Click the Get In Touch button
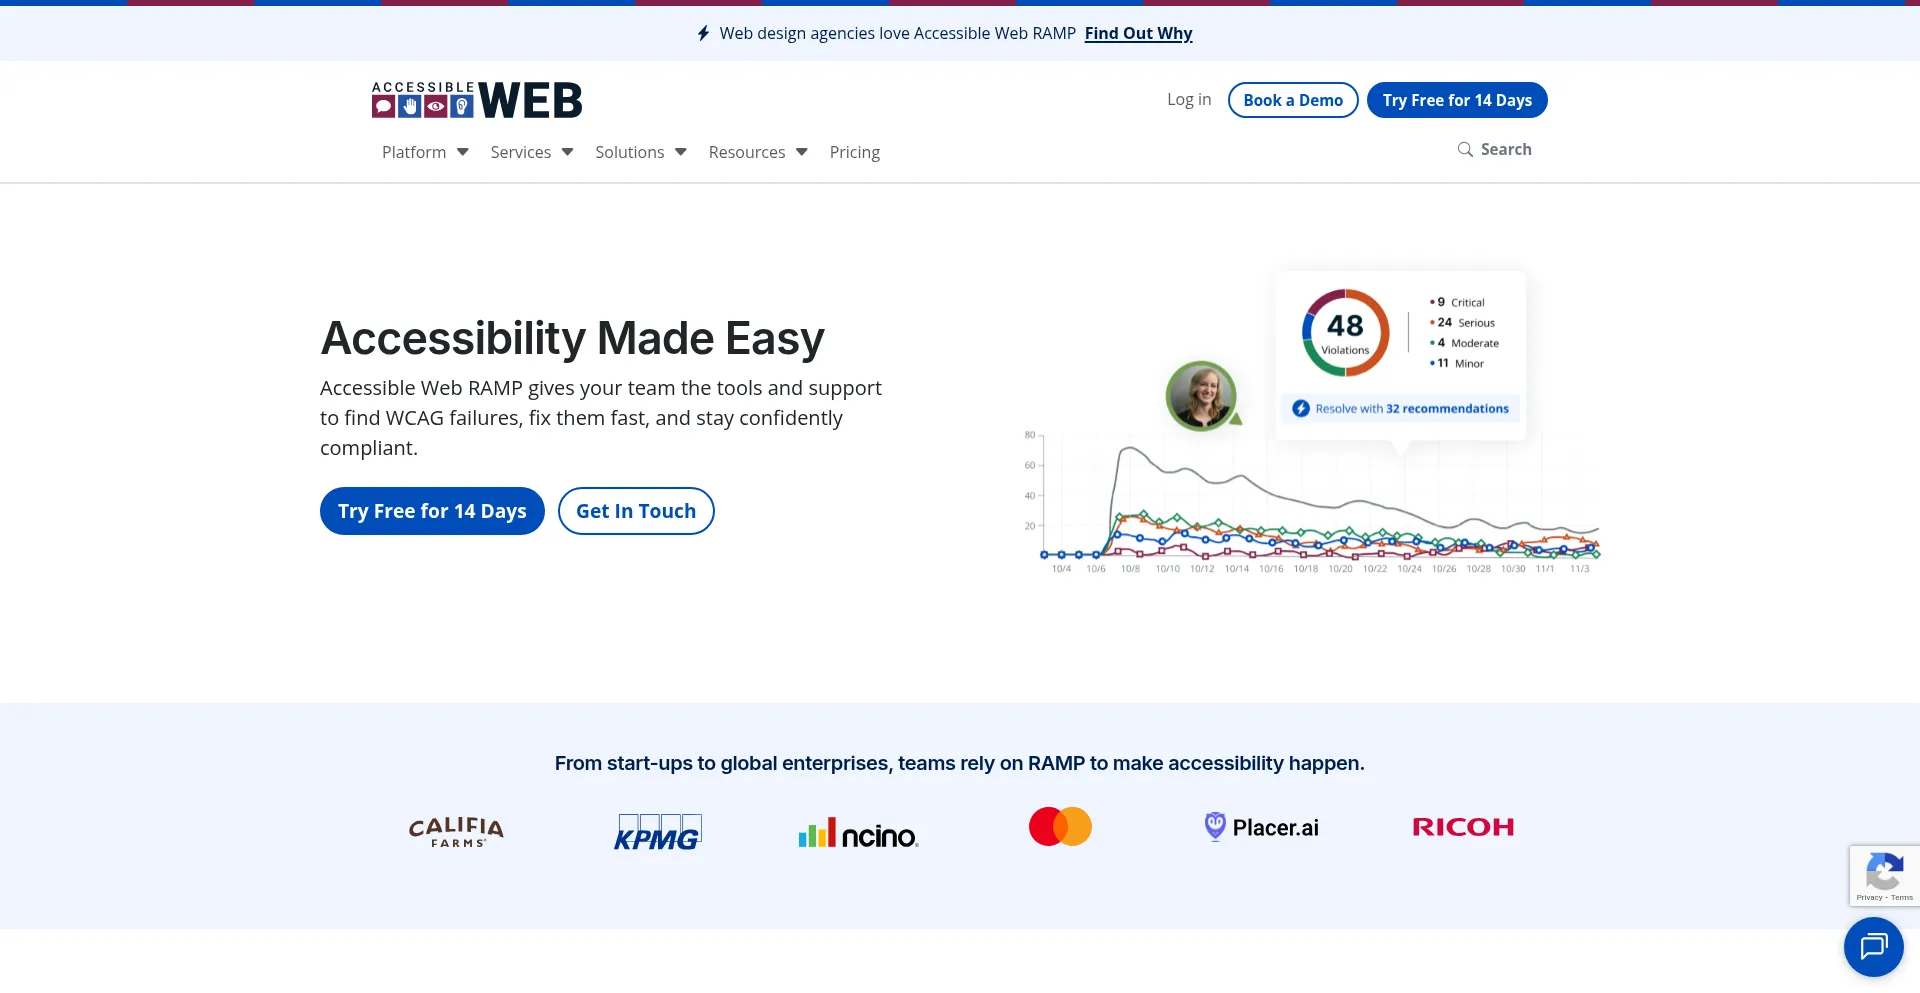Screen dimensions: 1920x993 635,511
